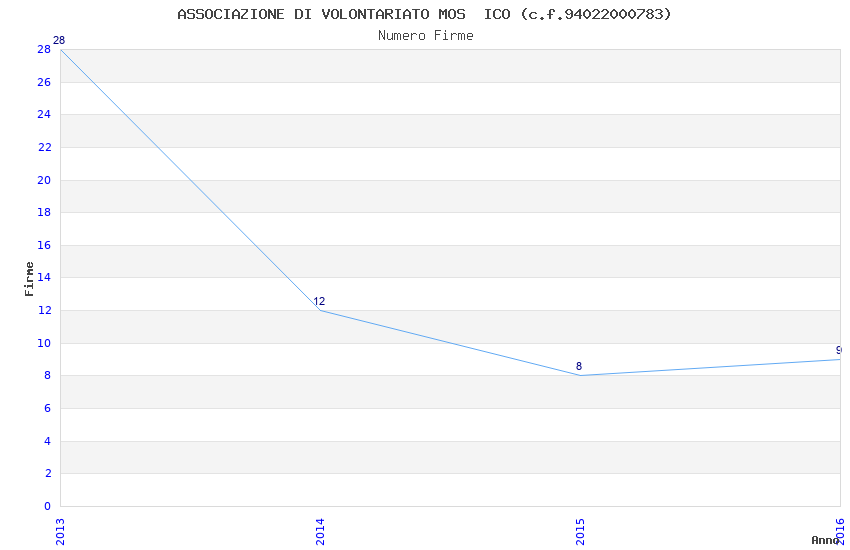Click the y-axis tick label 14
Image resolution: width=850 pixels, height=550 pixels.
point(44,277)
